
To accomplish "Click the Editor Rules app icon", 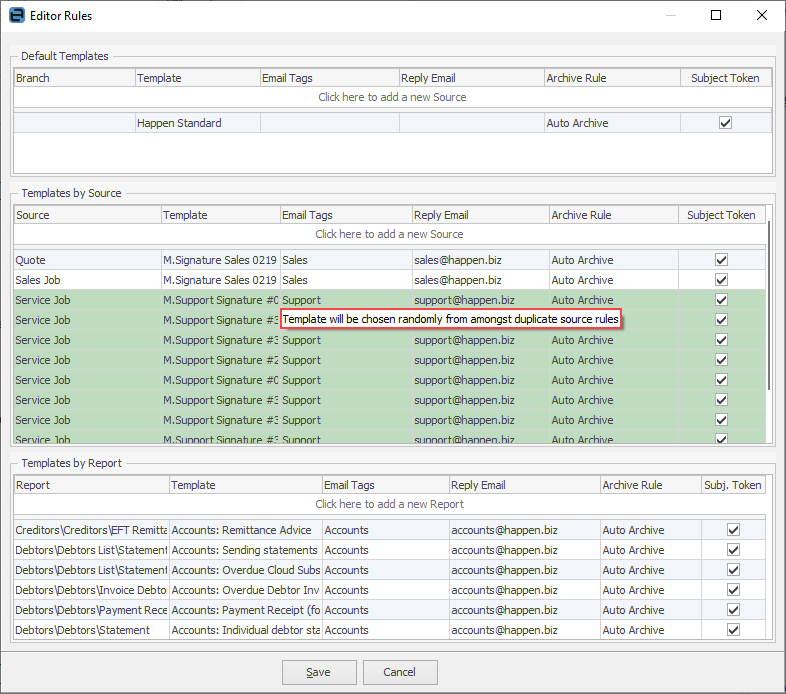I will coord(16,16).
